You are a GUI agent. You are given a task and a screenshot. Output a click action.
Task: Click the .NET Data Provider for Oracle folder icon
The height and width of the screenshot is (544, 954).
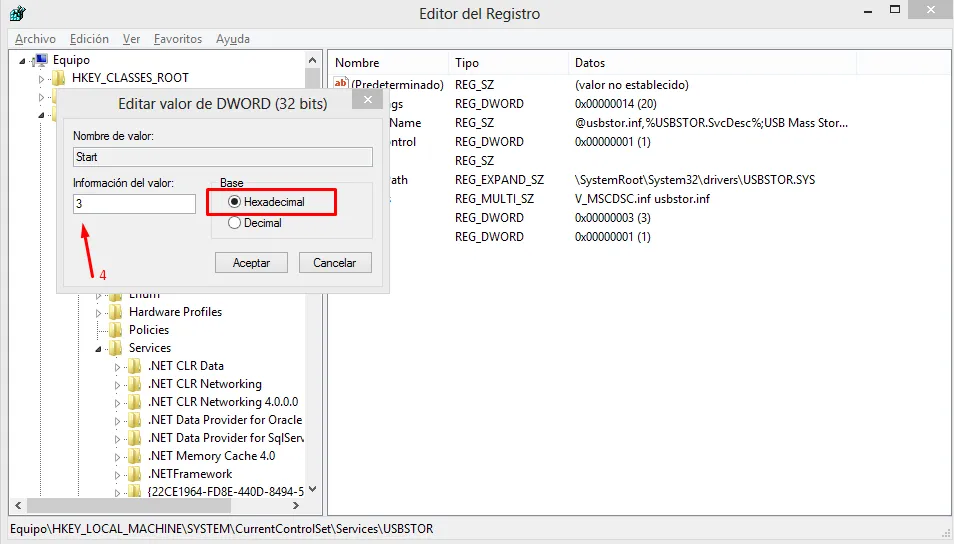pos(134,420)
